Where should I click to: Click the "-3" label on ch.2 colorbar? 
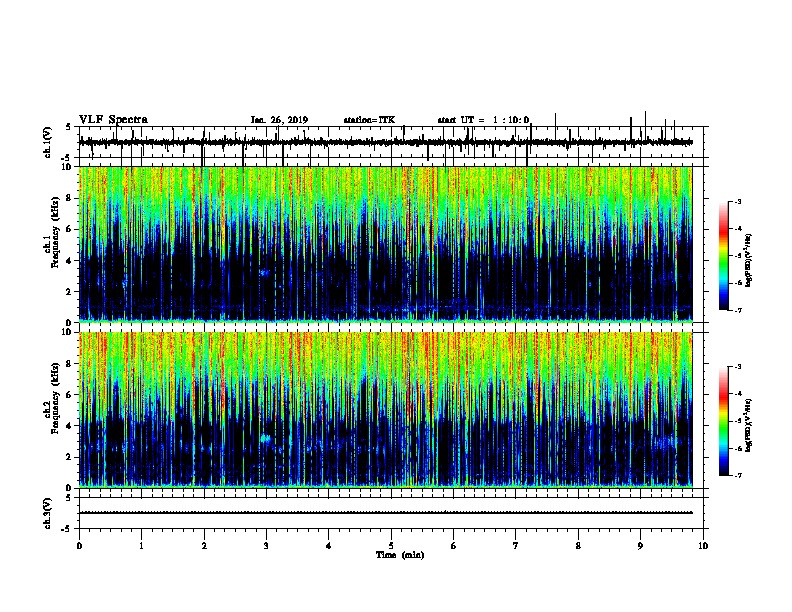pos(737,367)
